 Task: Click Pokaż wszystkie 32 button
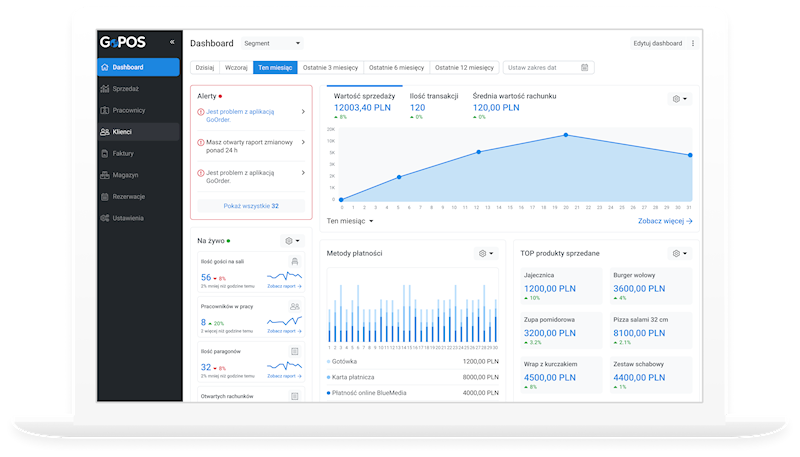251,206
